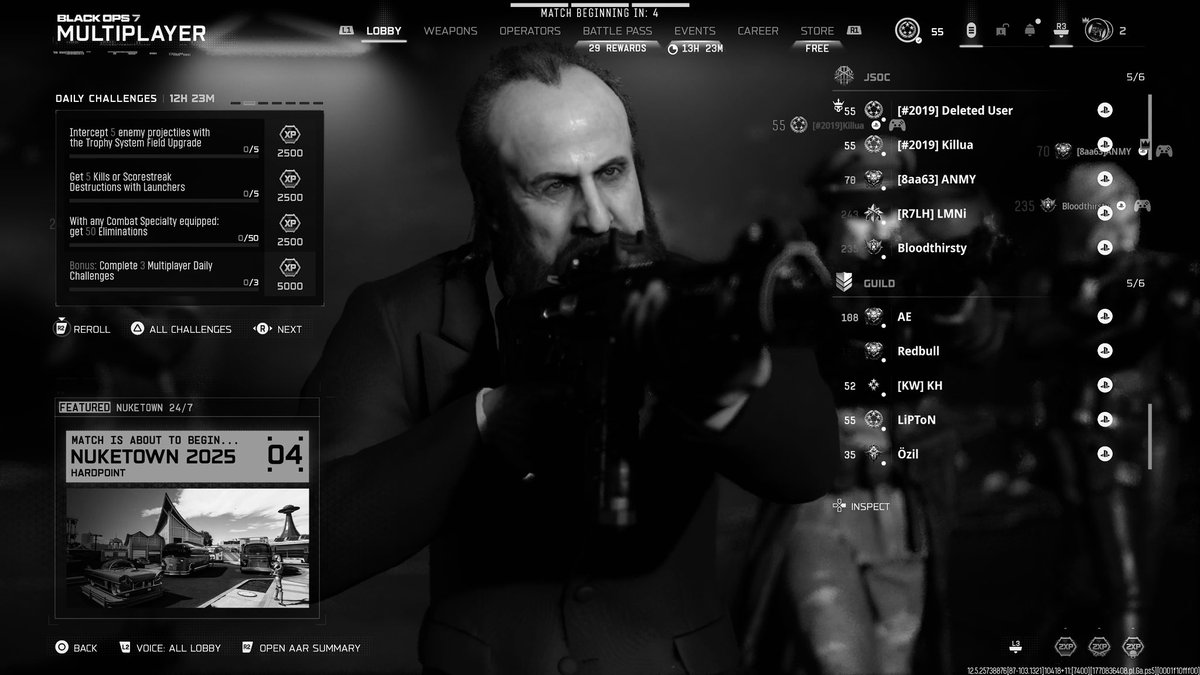
Task: Open the EVENTS tab
Action: point(695,31)
